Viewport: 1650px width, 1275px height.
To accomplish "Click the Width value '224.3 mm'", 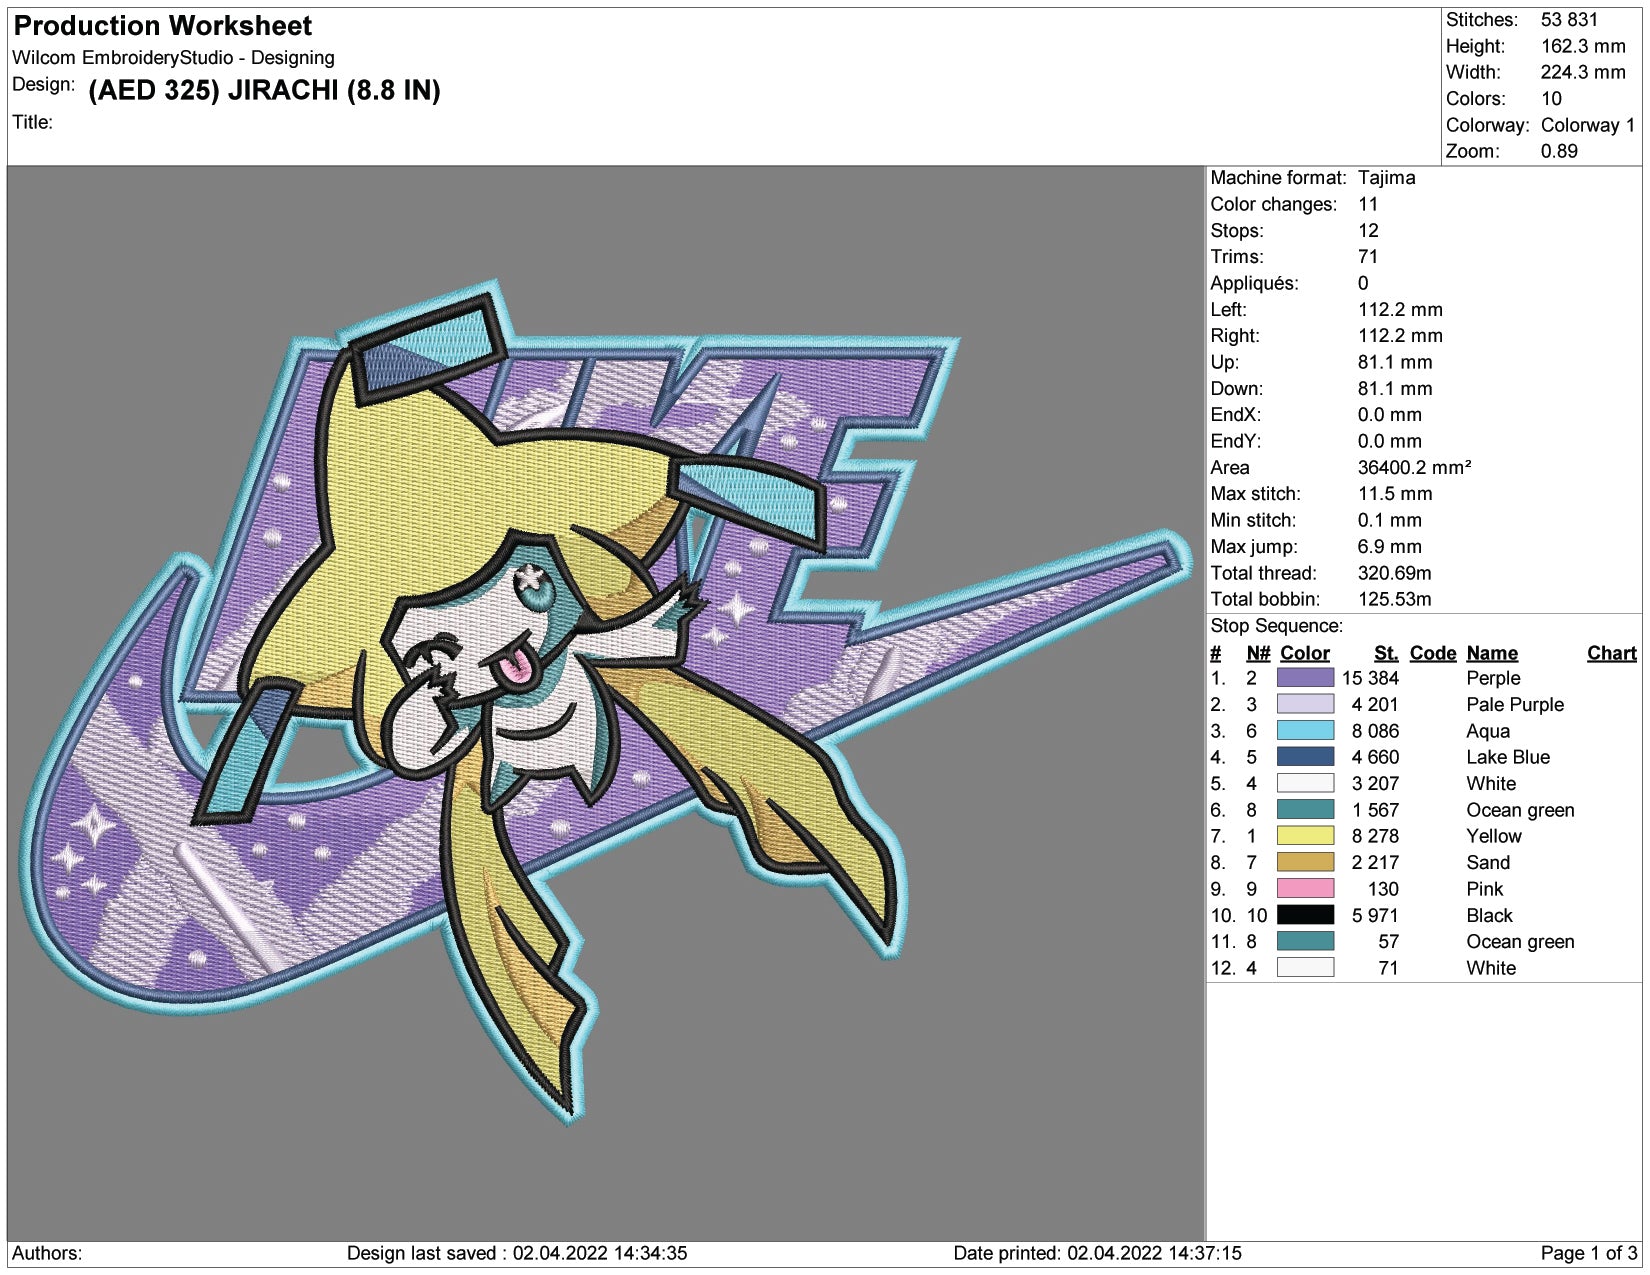I will point(1583,72).
